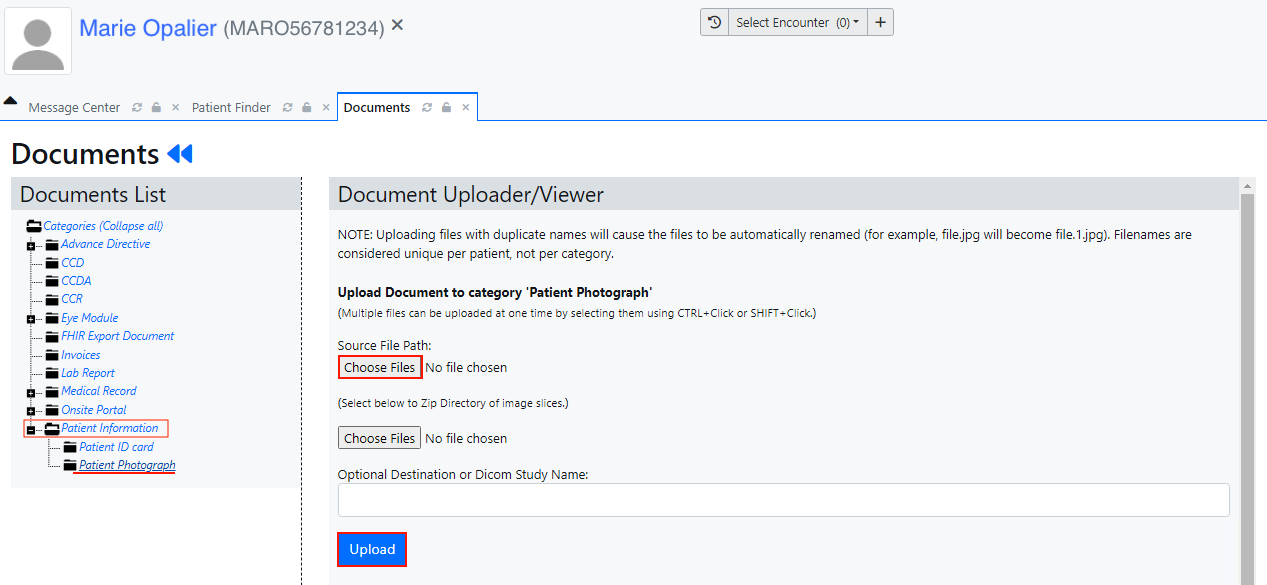1267x585 pixels.
Task: Click the plus icon to add encounter
Action: [880, 23]
